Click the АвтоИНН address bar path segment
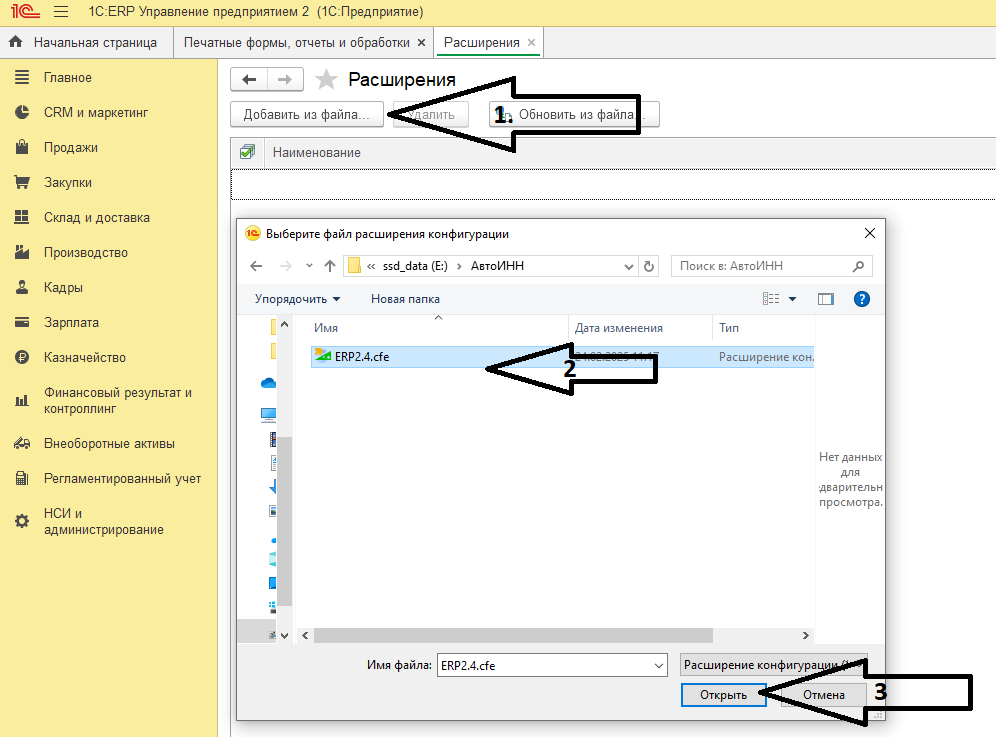Viewport: 996px width, 737px height. [497, 266]
